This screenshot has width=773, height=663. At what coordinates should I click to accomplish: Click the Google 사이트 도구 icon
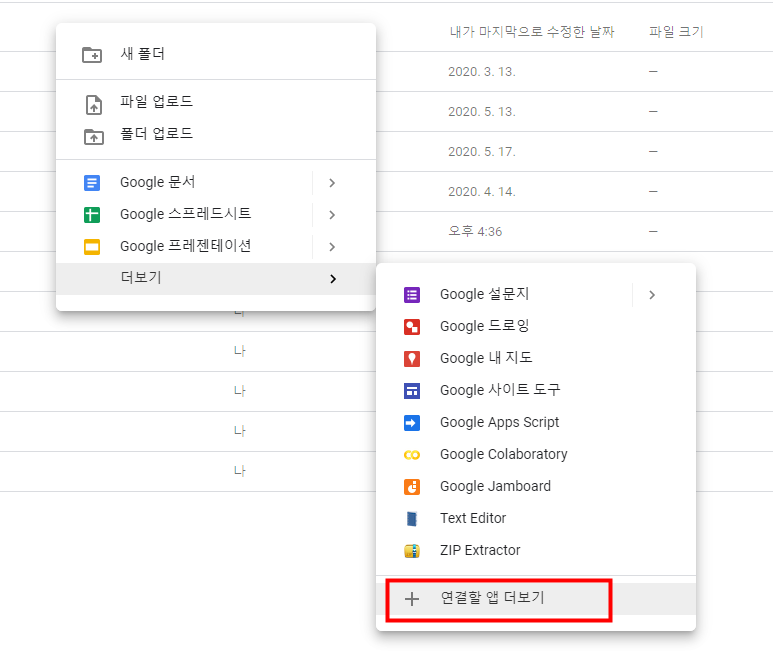tap(412, 391)
